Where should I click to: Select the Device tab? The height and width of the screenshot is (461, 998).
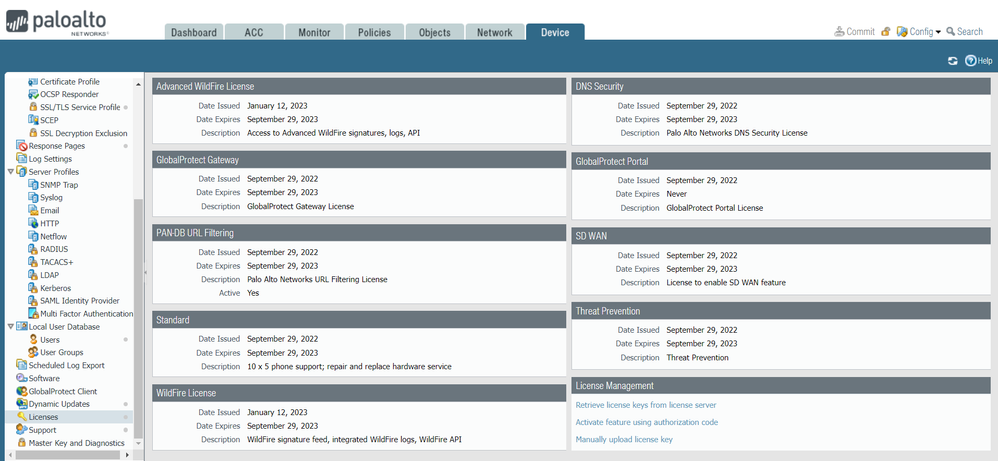click(x=555, y=32)
